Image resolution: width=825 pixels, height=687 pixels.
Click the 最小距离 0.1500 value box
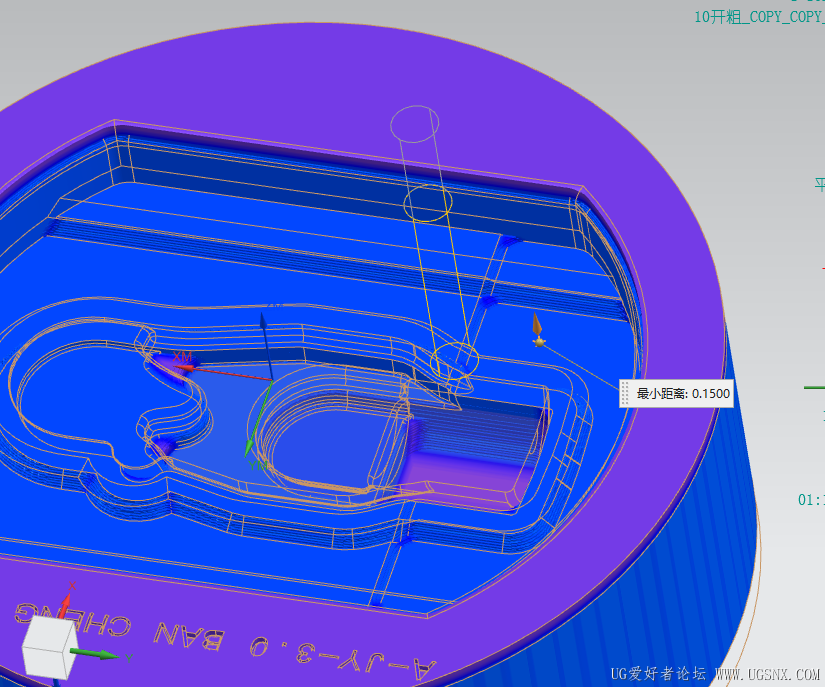pos(676,393)
